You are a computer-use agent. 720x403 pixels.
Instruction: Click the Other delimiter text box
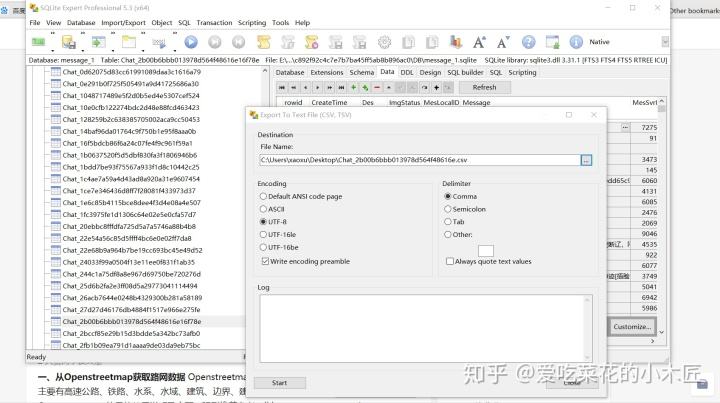486,251
